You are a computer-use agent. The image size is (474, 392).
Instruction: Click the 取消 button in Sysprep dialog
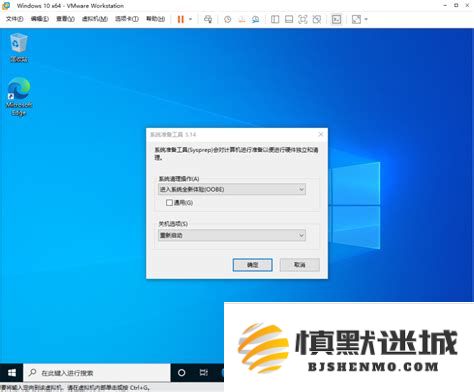[x=300, y=265]
